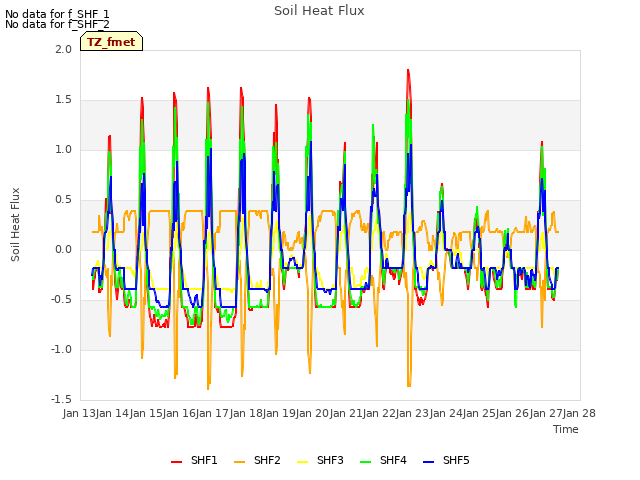The image size is (640, 480).
Task: Click the 2.0 y-axis tick label
Action: point(63,49)
